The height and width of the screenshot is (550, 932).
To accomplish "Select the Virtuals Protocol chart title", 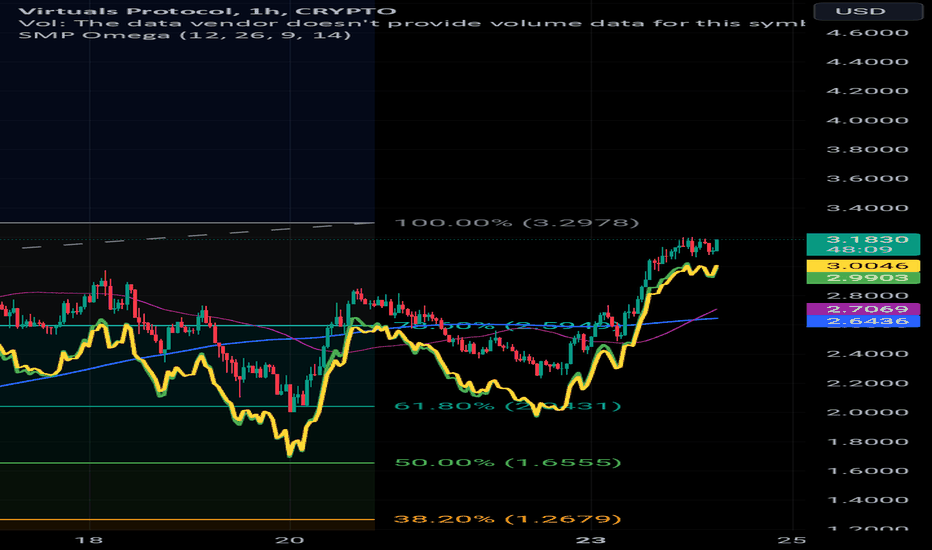I will tap(206, 11).
